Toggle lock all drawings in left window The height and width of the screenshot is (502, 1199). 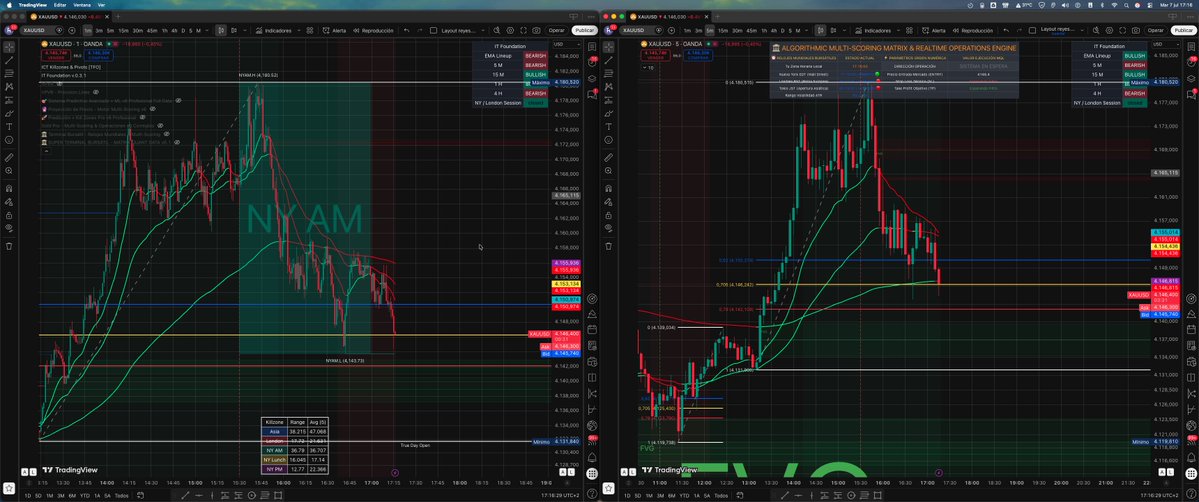pos(9,215)
